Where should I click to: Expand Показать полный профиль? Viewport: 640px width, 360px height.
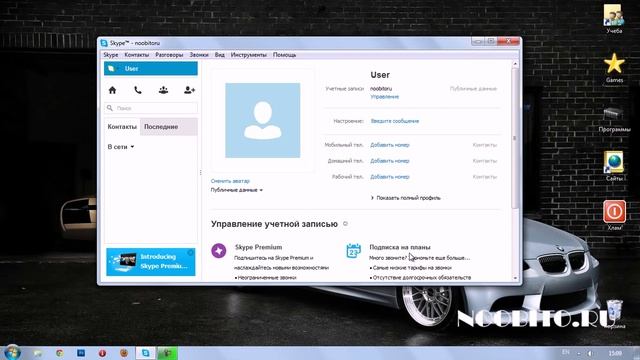tap(406, 198)
